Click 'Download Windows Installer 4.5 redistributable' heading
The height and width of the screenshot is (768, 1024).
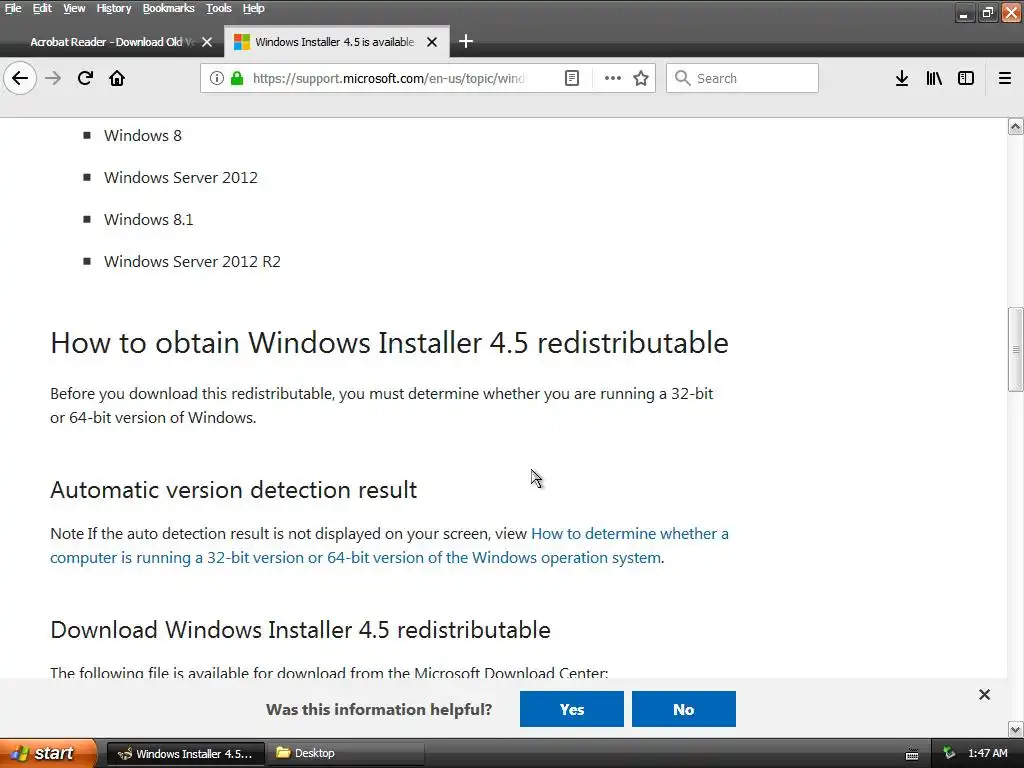point(300,630)
